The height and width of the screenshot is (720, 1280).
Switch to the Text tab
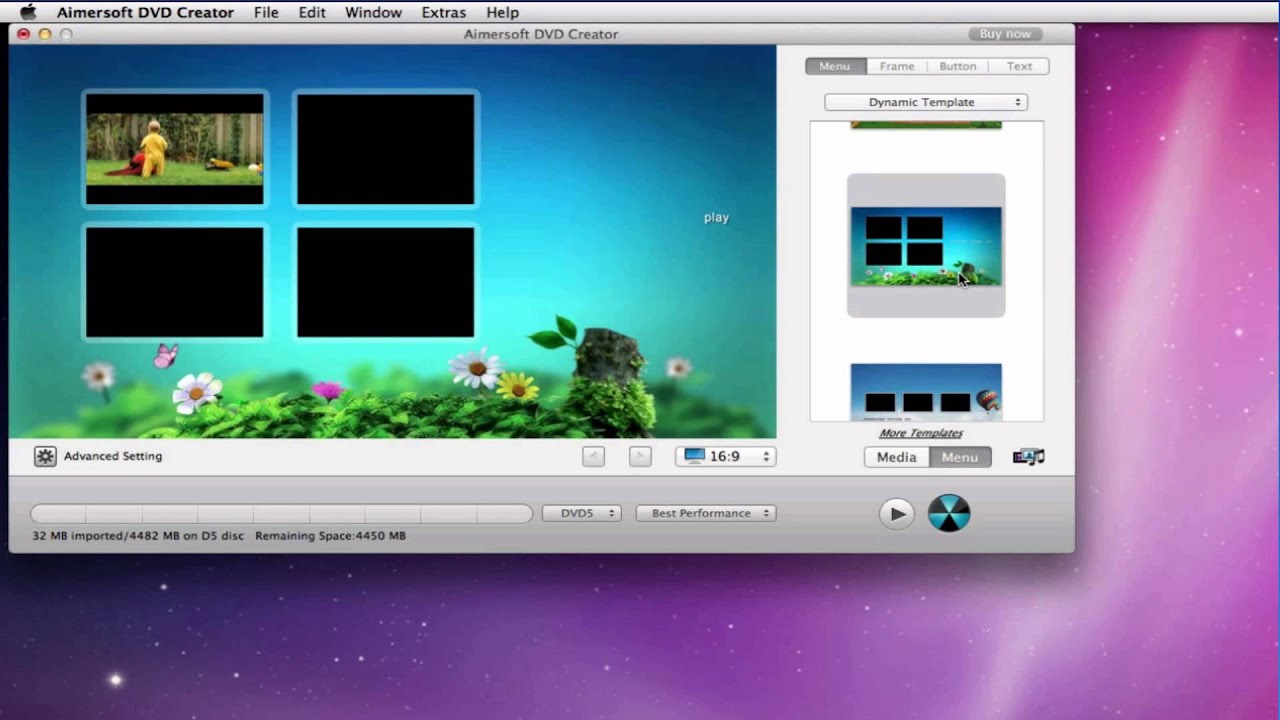pyautogui.click(x=1019, y=66)
